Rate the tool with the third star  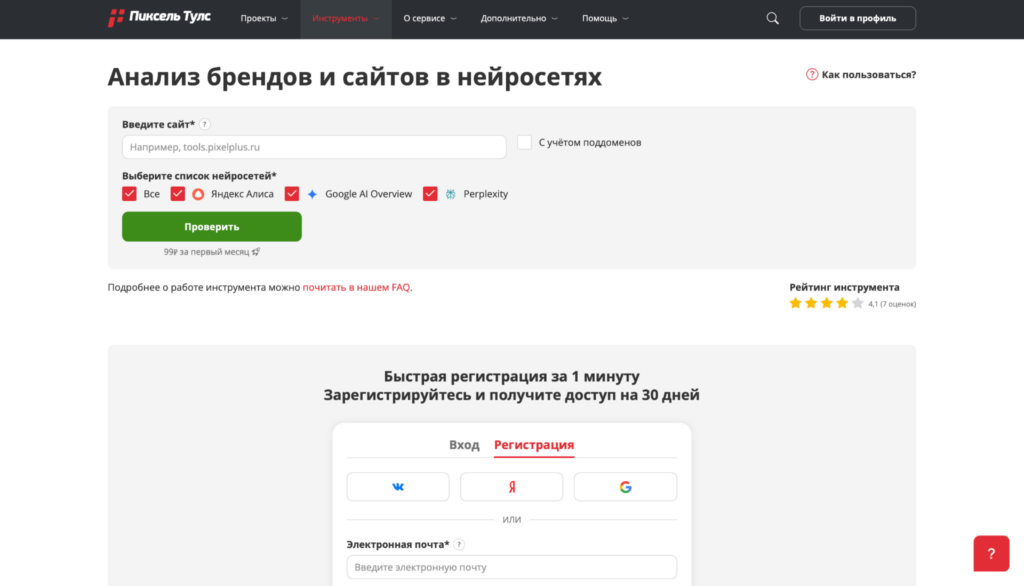coord(826,303)
